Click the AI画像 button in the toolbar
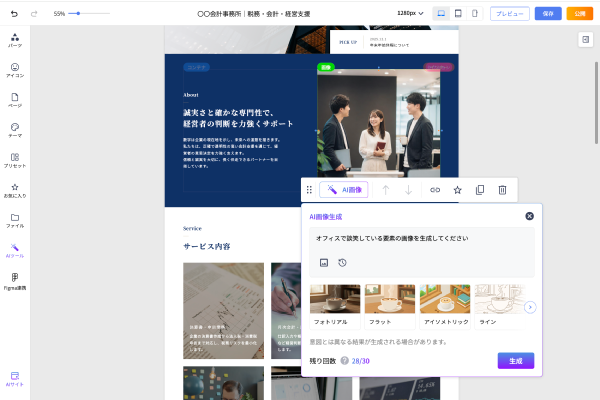This screenshot has width=600, height=400. click(x=344, y=190)
